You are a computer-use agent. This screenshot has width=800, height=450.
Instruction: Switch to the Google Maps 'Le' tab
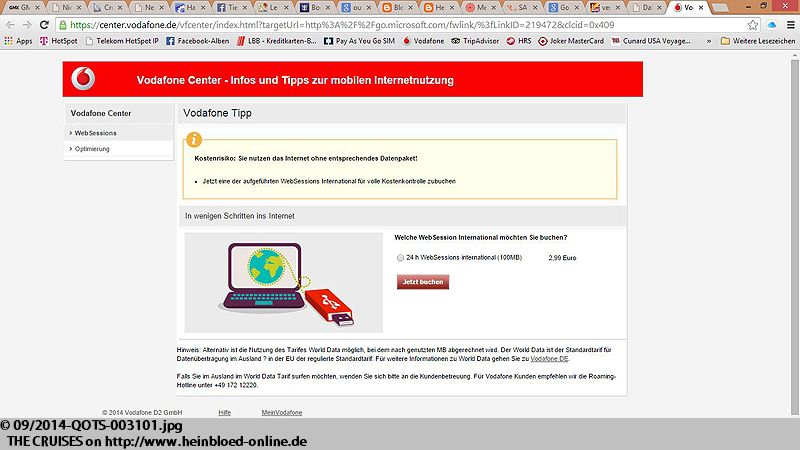click(272, 8)
